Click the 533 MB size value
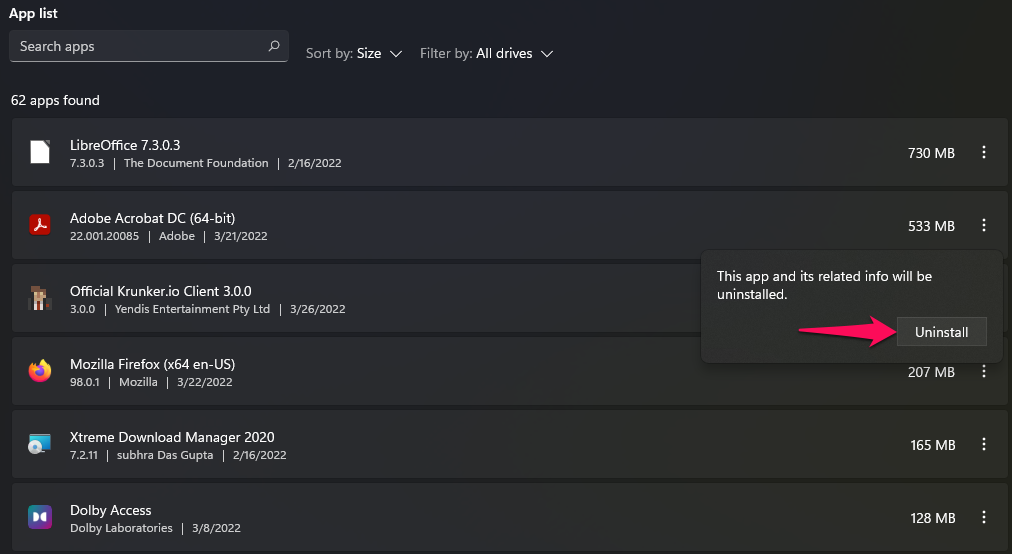1012x554 pixels. pos(931,226)
